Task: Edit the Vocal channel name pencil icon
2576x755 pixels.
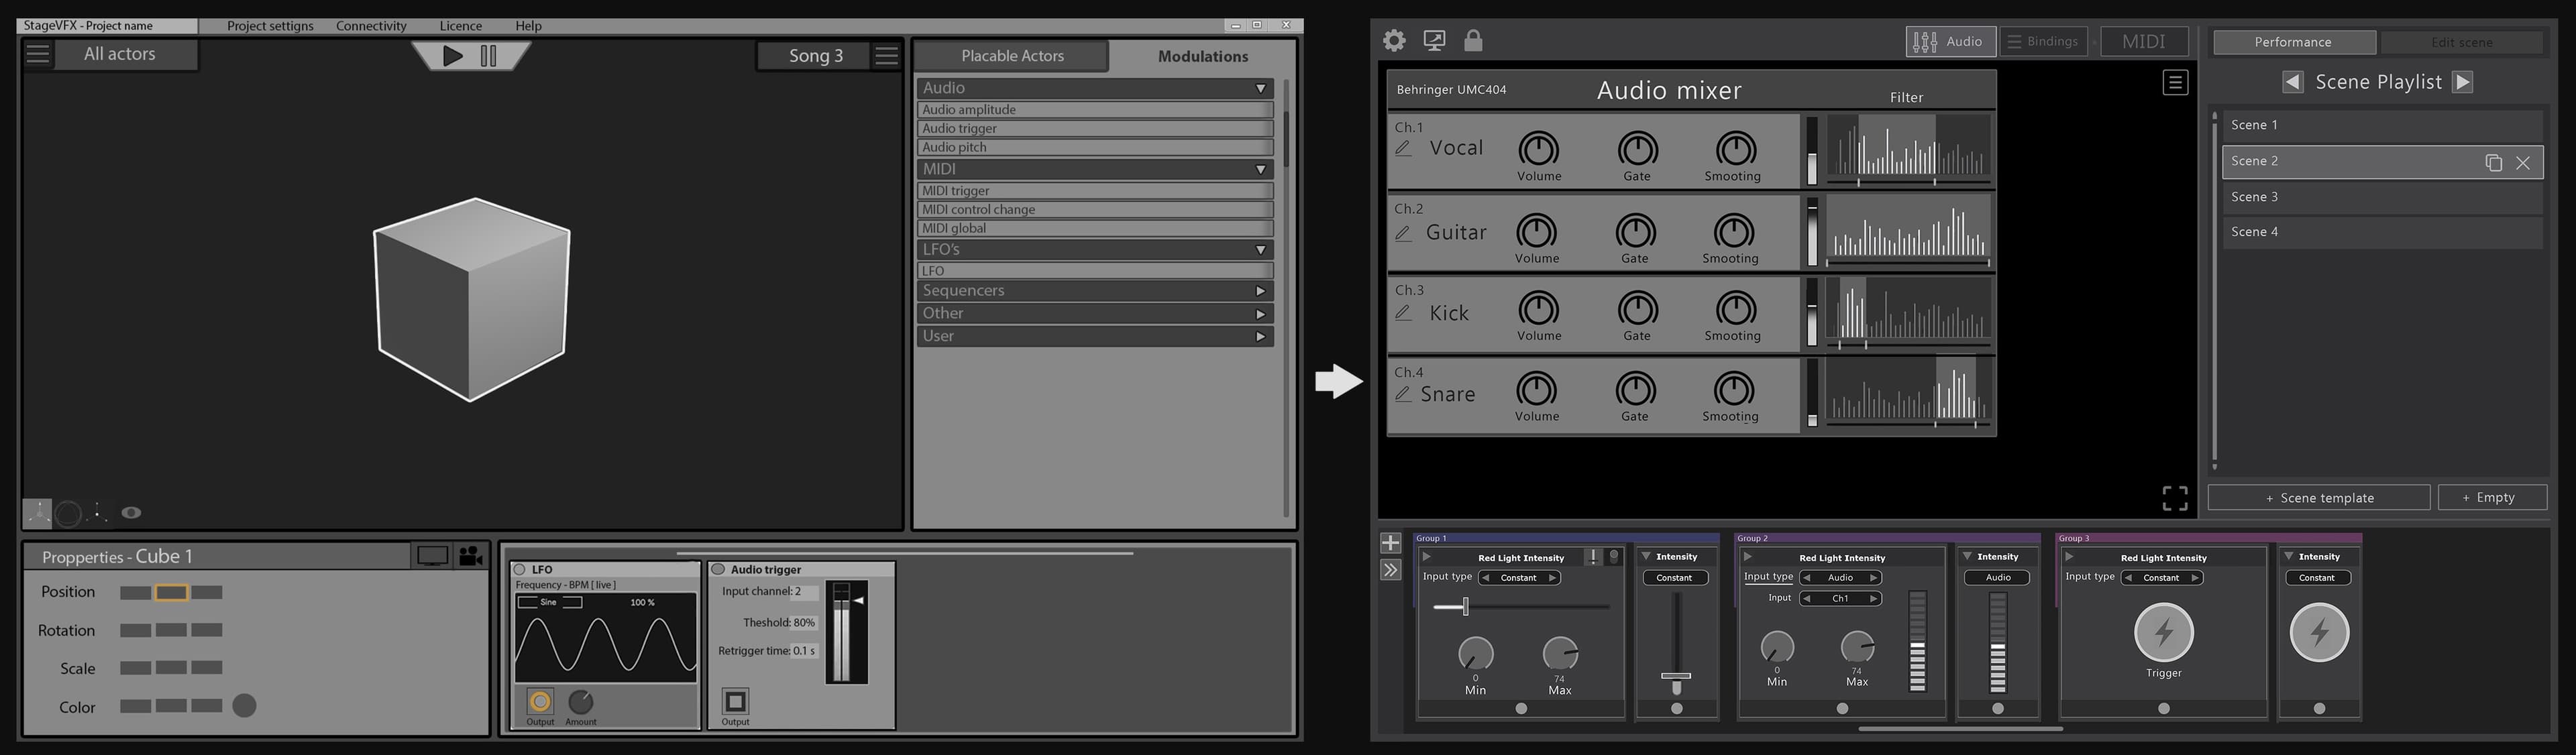Action: [1404, 148]
